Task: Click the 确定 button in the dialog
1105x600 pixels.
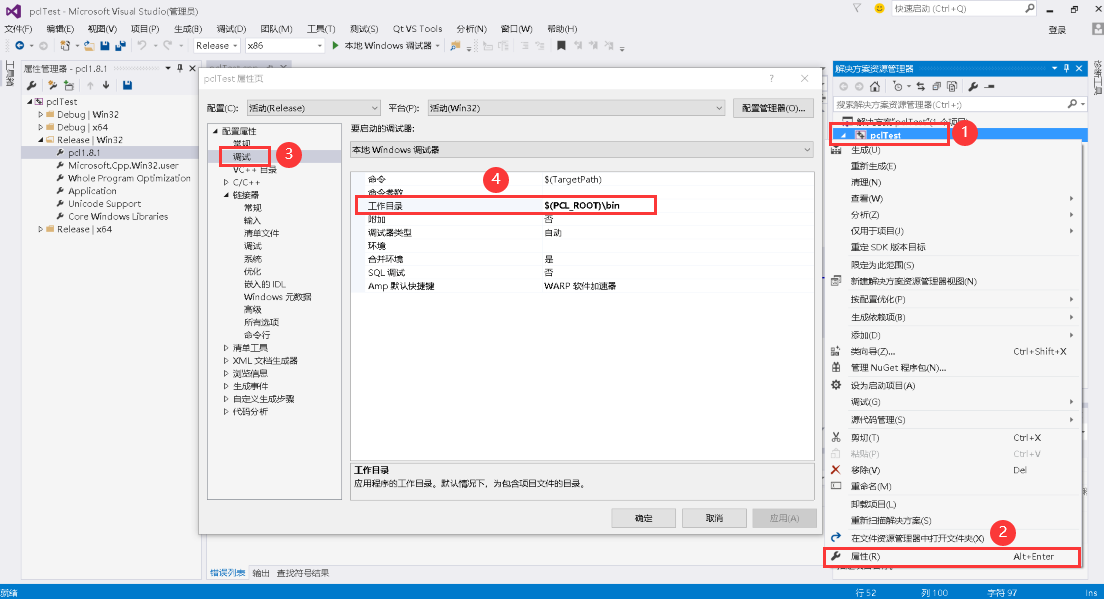Action: (643, 518)
